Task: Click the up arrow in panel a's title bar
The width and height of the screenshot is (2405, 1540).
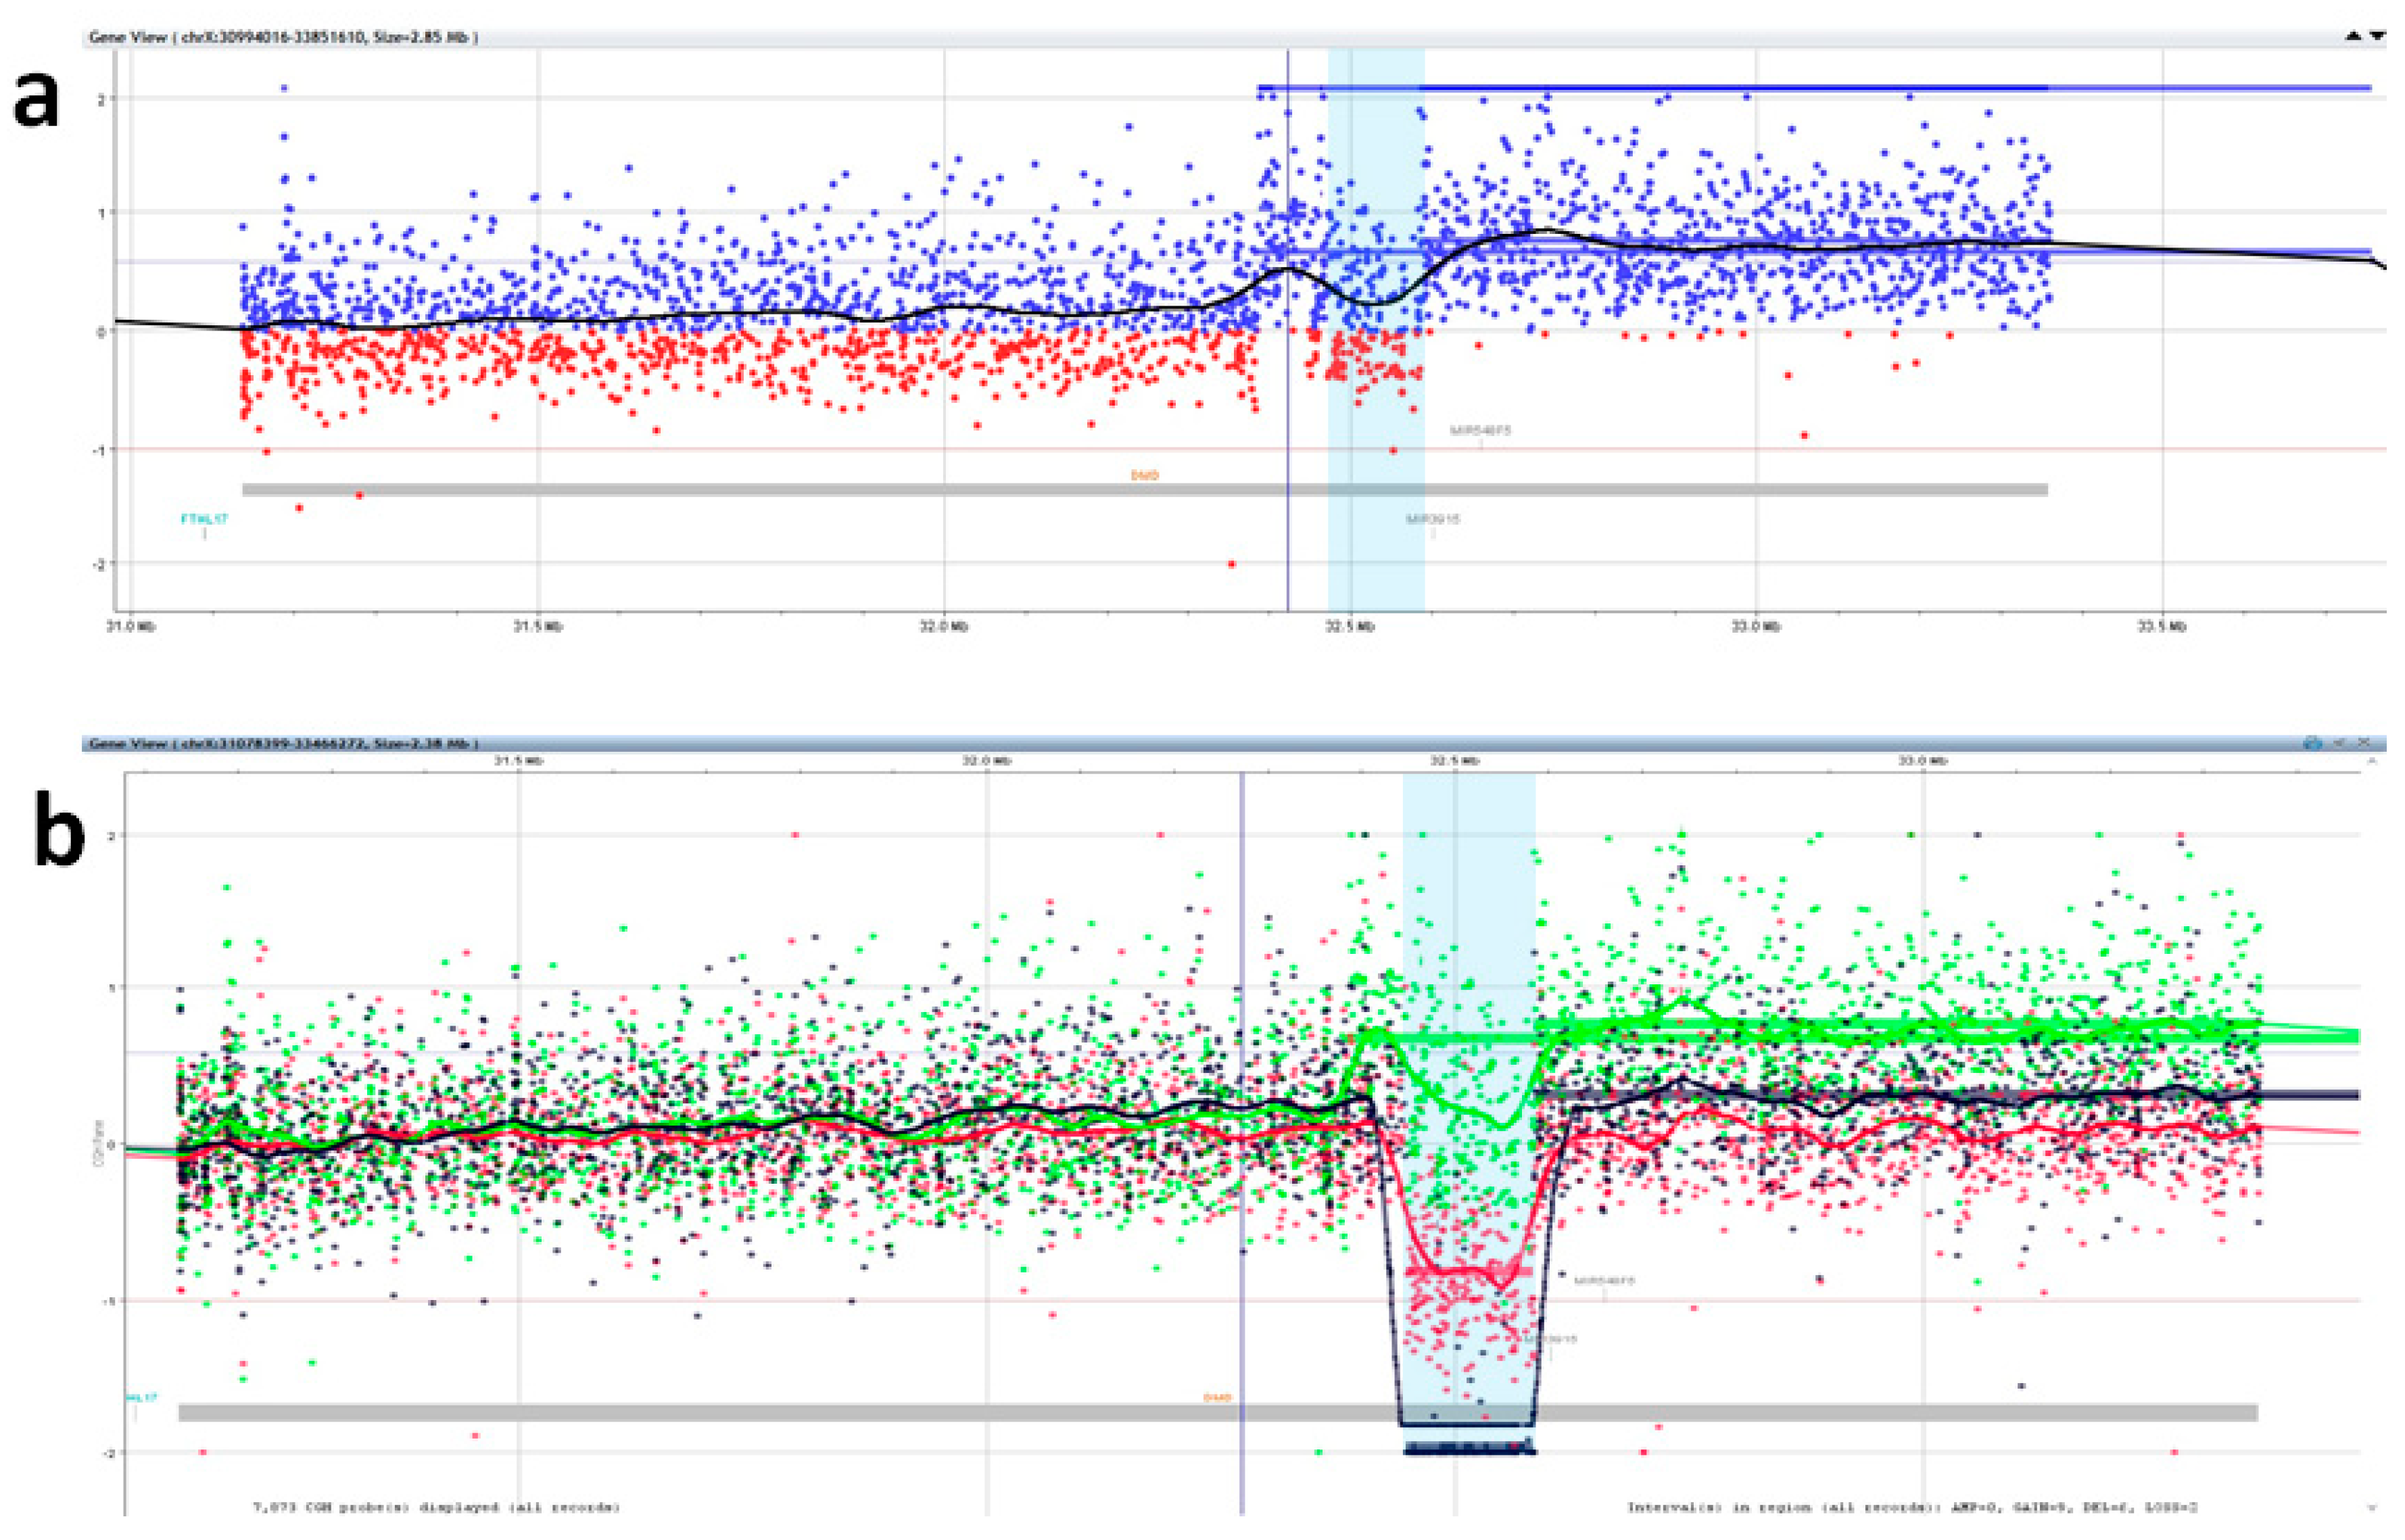Action: click(2353, 36)
